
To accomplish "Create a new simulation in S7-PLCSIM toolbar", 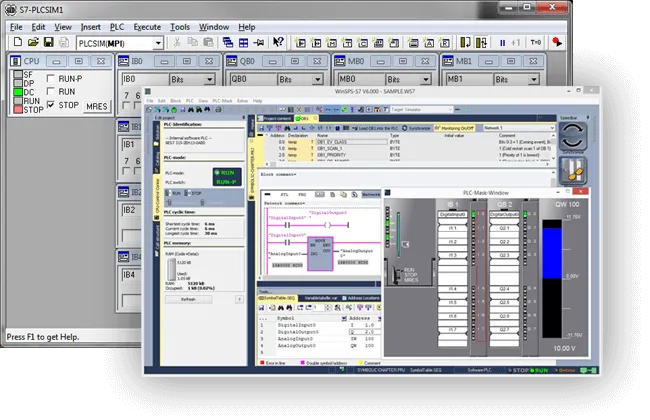I will tap(17, 42).
